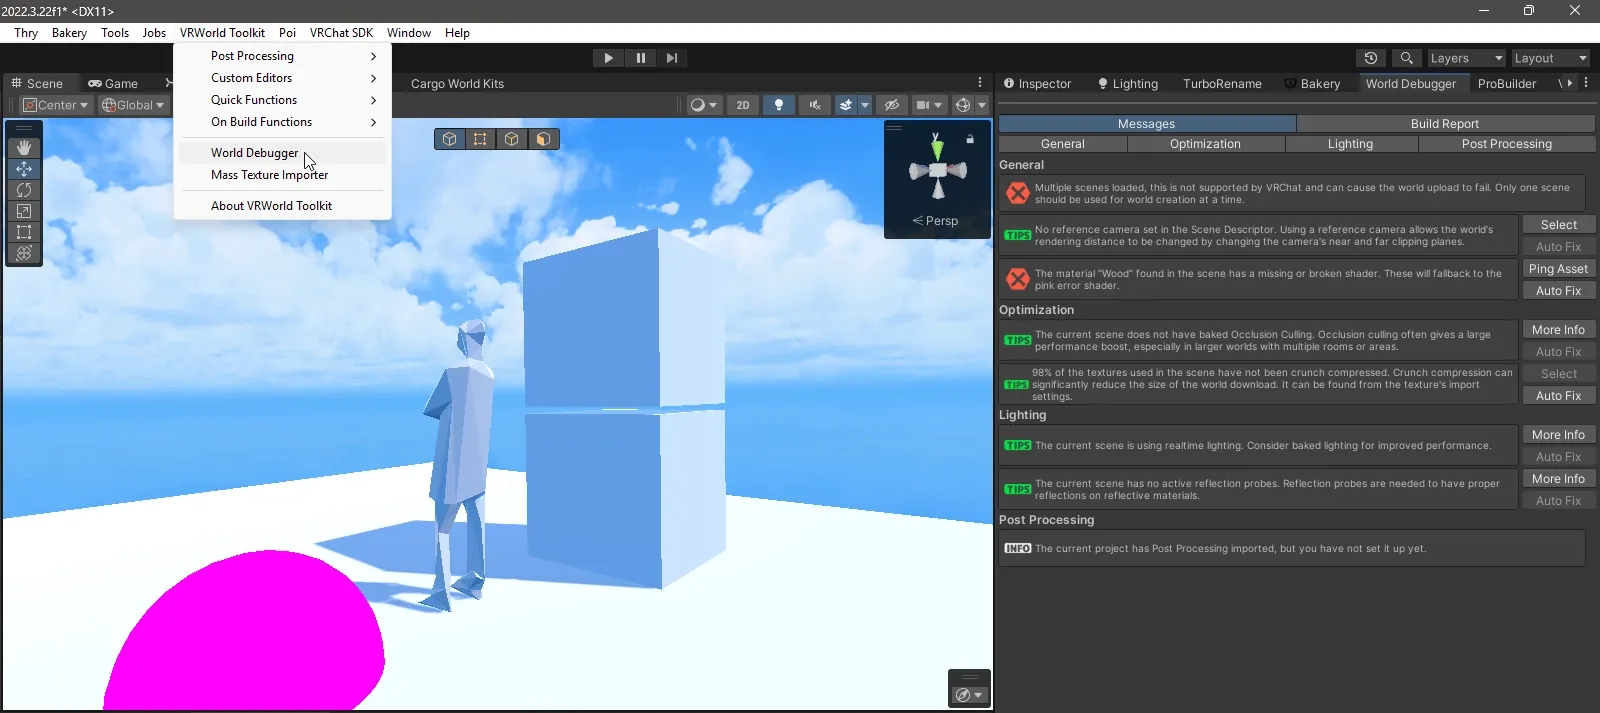Click the TIPS badge for Occlusion Culling message
Viewport: 1600px width, 713px height.
[x=1018, y=340]
